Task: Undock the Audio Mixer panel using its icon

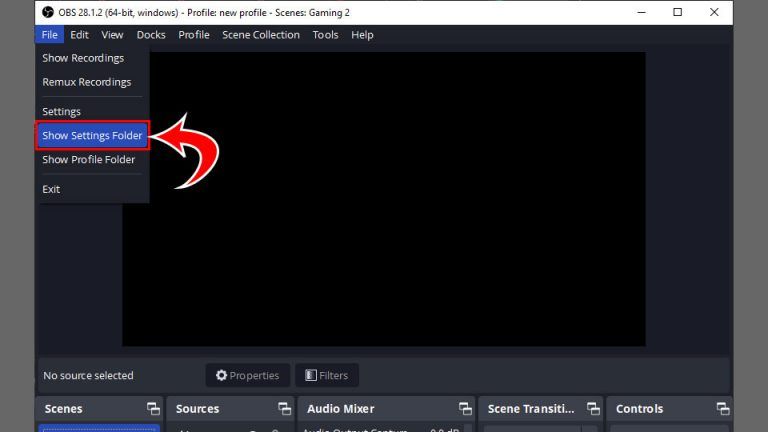Action: 465,409
